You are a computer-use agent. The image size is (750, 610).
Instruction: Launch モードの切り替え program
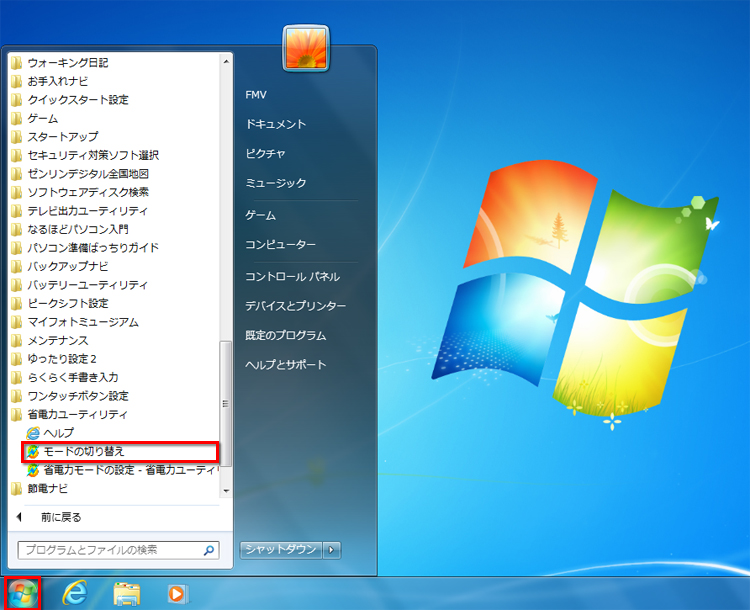[x=121, y=452]
